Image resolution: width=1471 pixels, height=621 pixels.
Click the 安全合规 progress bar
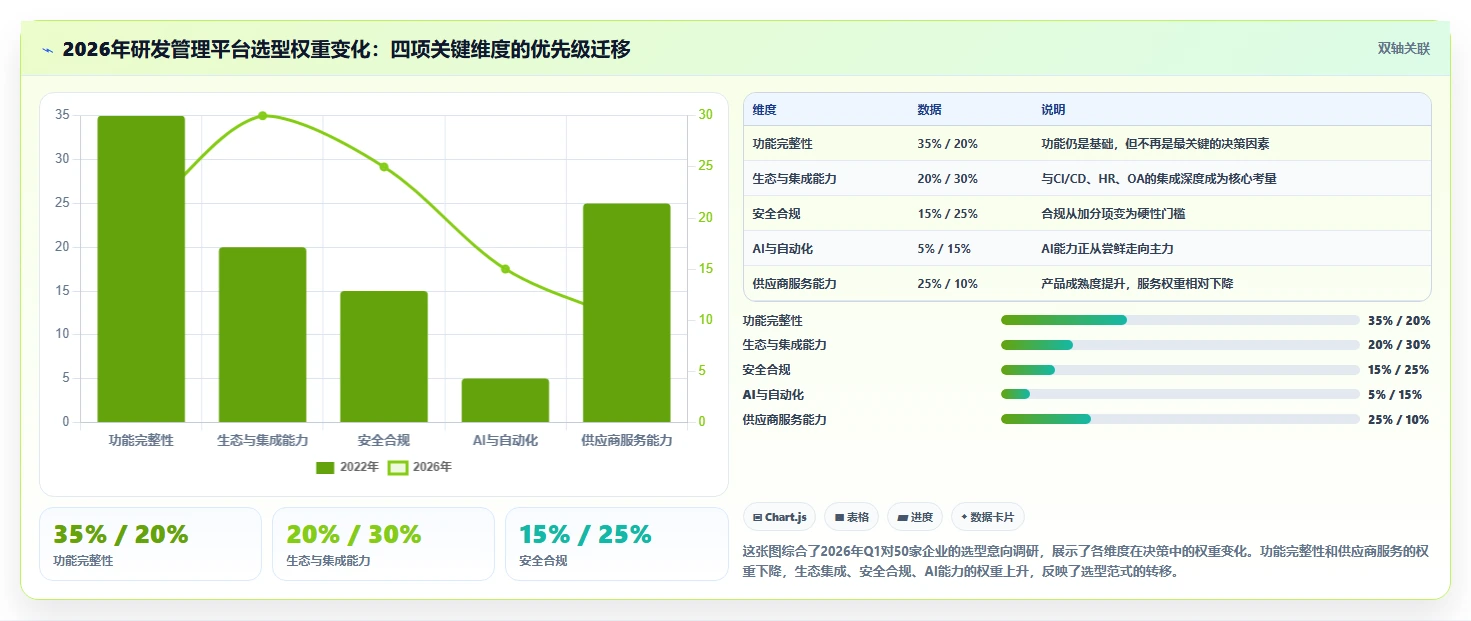pos(1180,370)
